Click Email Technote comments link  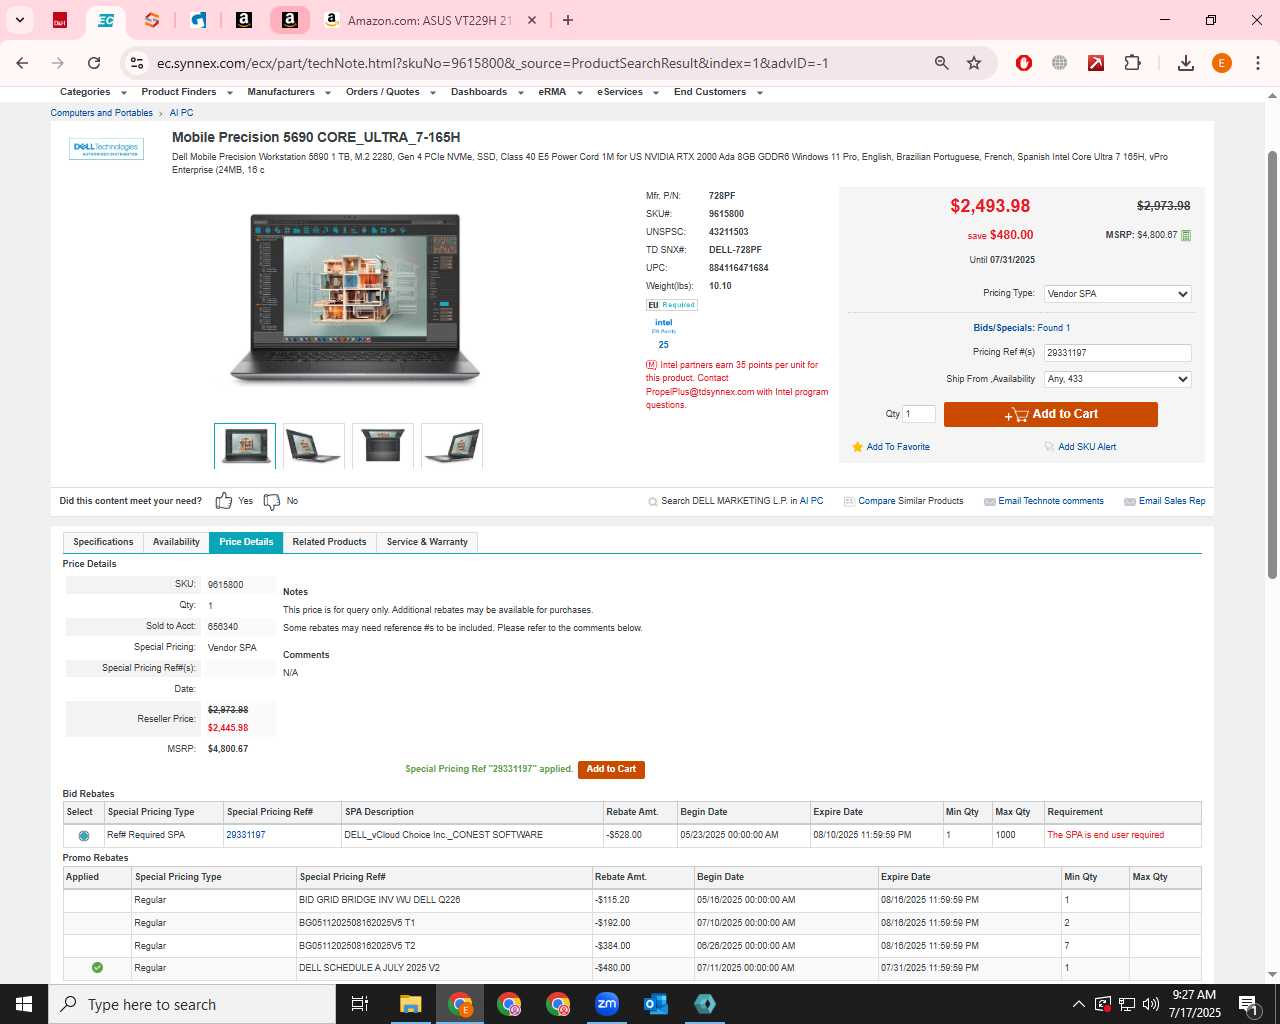pos(1051,501)
